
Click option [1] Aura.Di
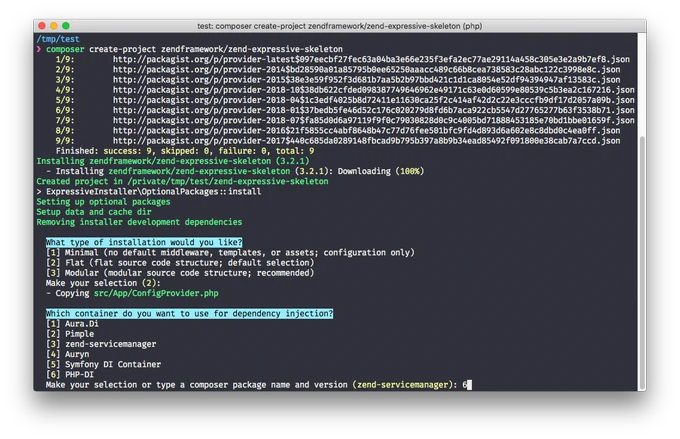coord(72,324)
